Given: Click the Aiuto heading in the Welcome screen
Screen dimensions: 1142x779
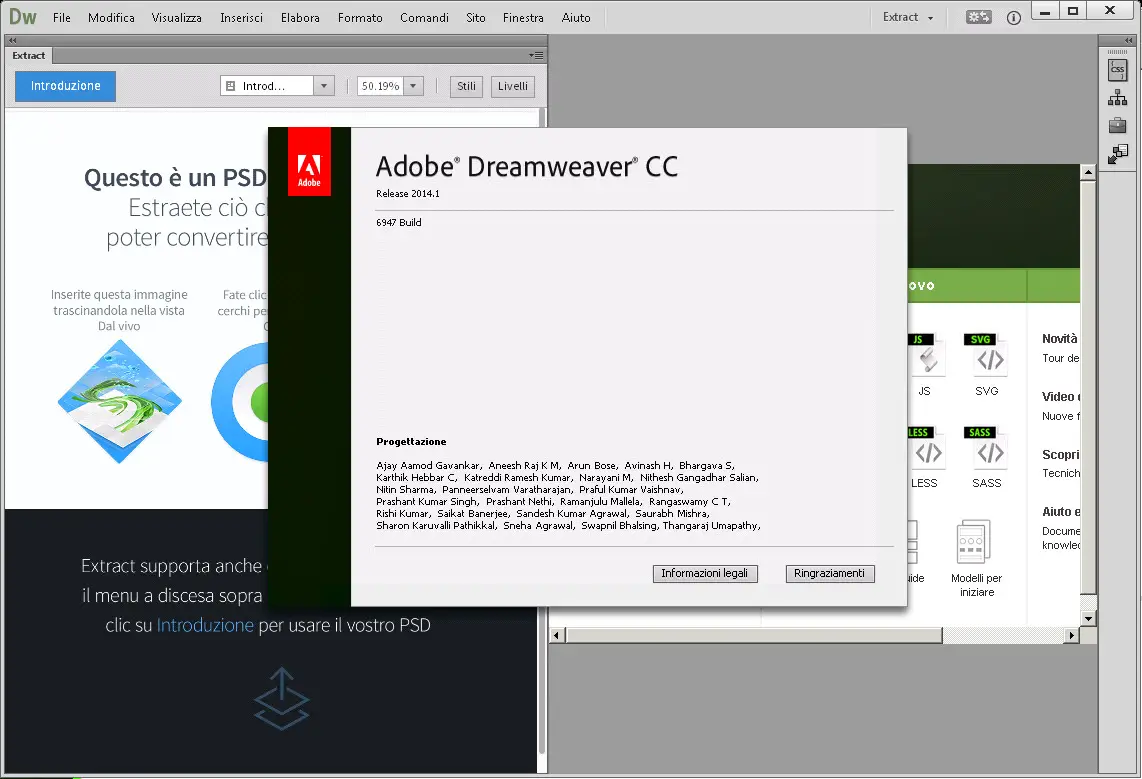Looking at the screenshot, I should click(1060, 512).
